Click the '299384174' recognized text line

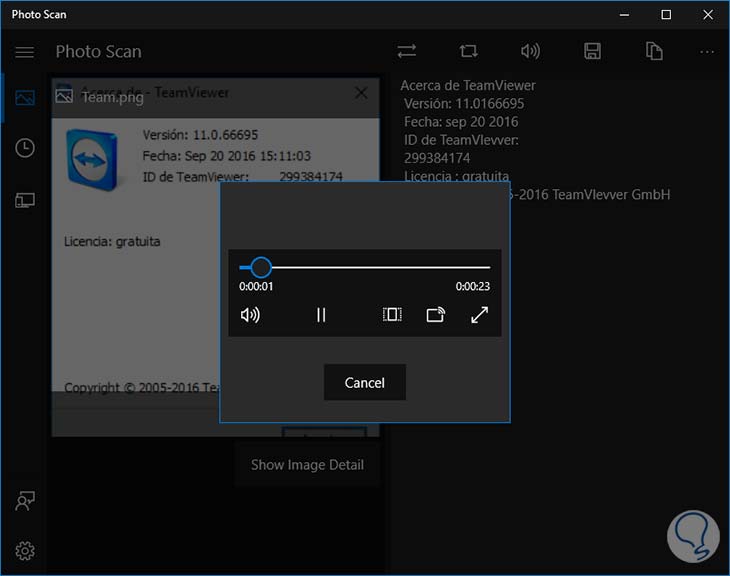point(437,158)
